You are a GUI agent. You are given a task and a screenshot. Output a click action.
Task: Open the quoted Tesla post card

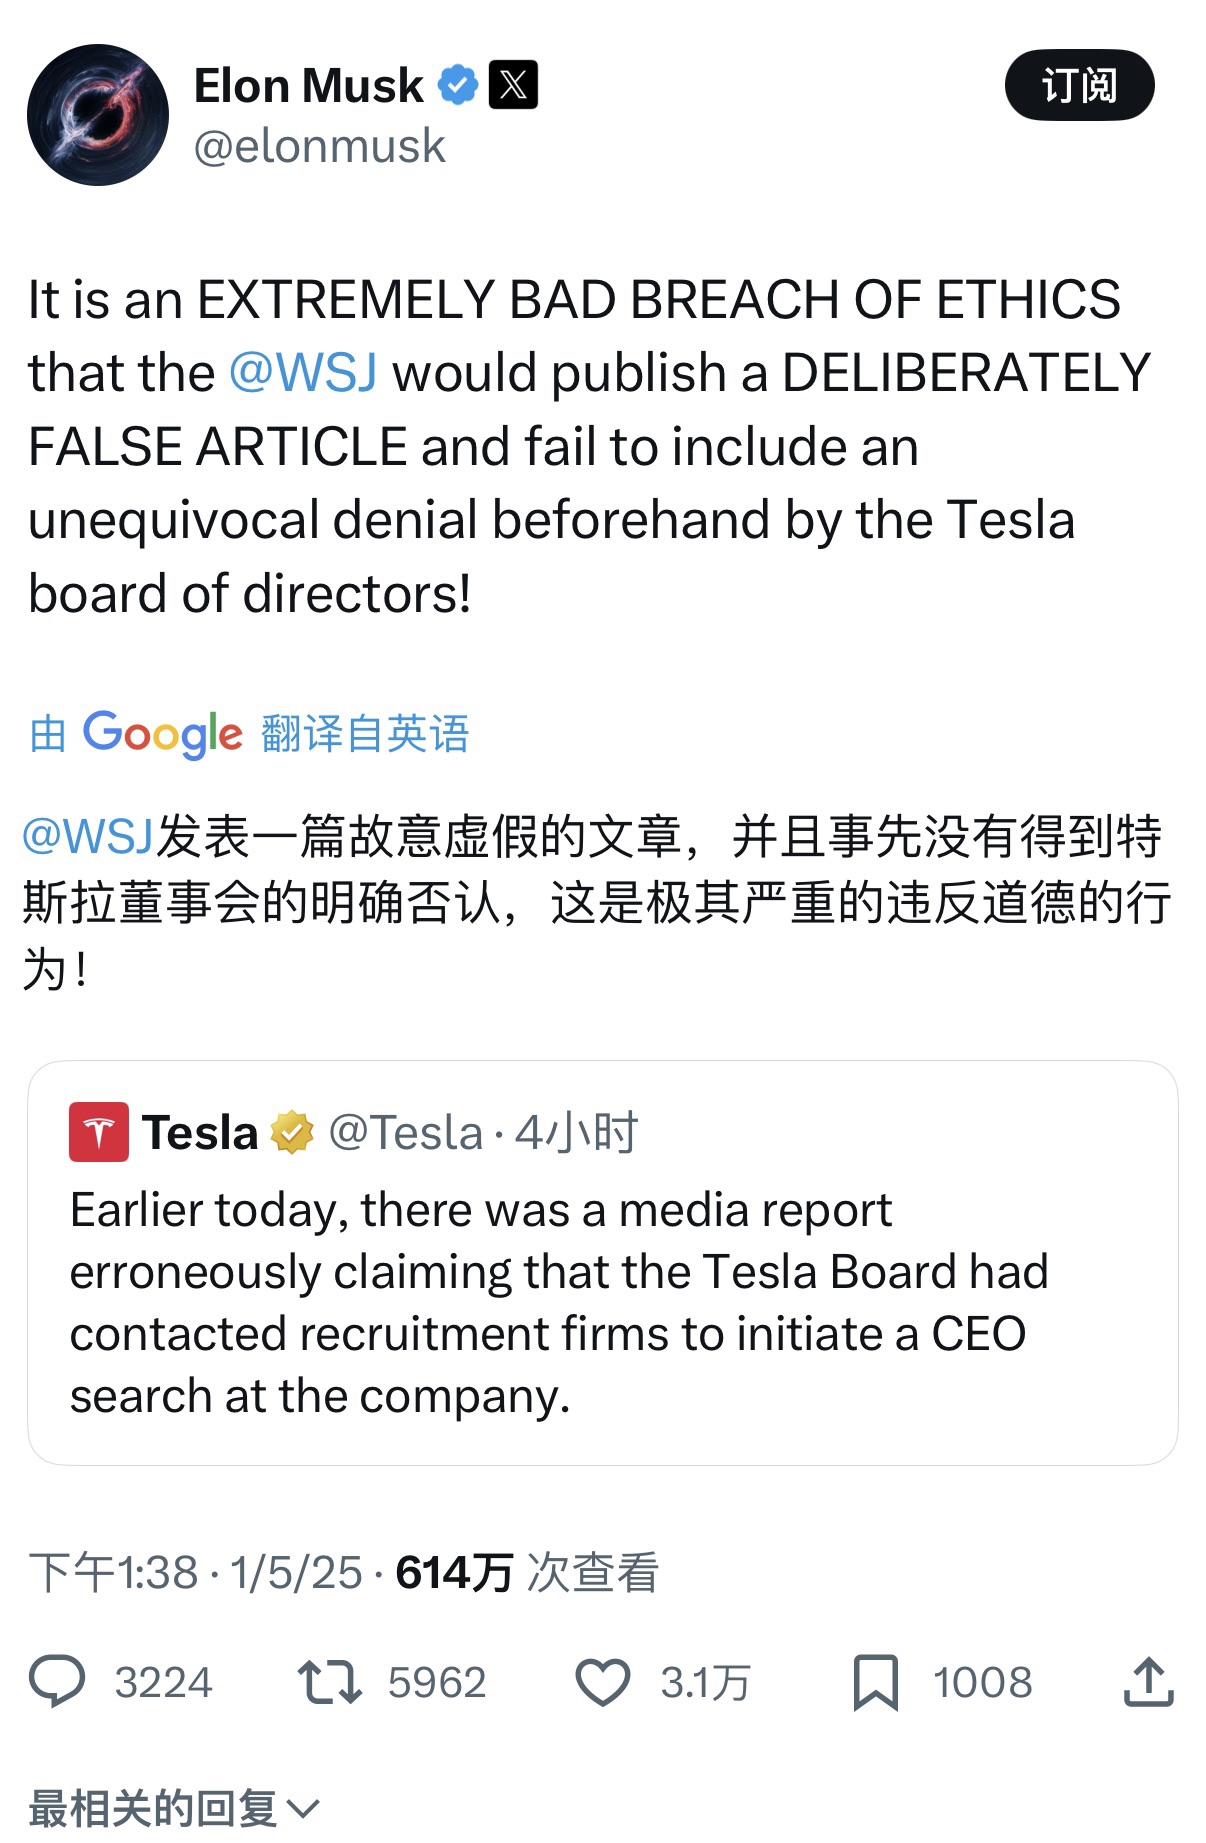click(602, 1300)
